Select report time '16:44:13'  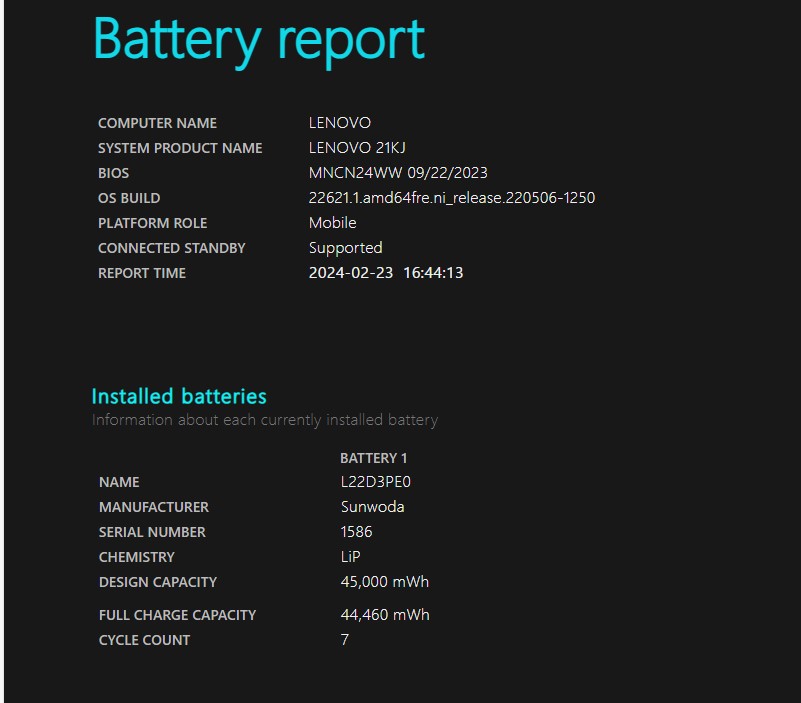point(433,273)
